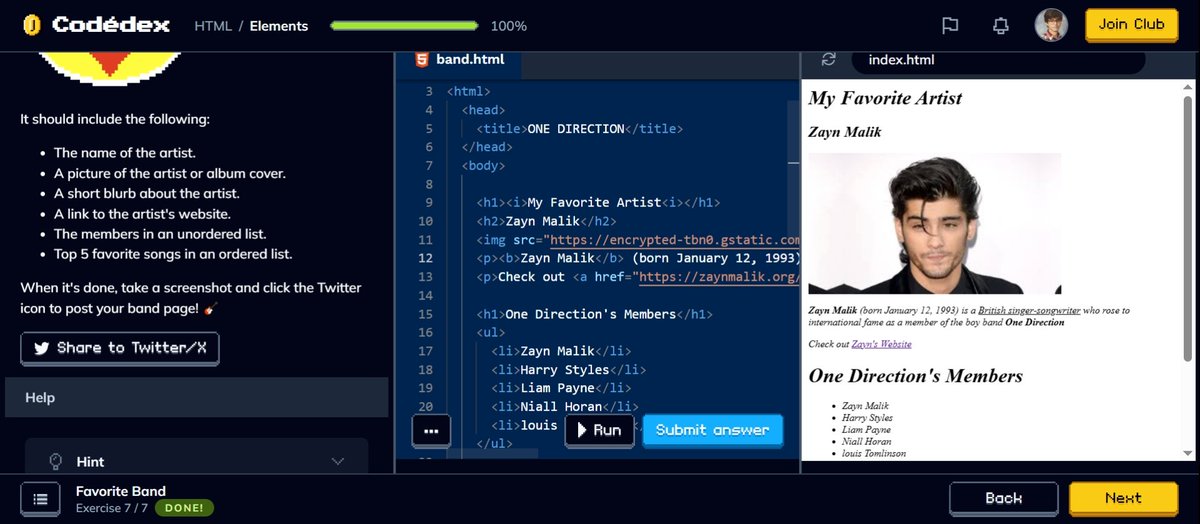Screen dimensions: 1200x524
Task: Go Back to previous exercise
Action: tap(1003, 498)
